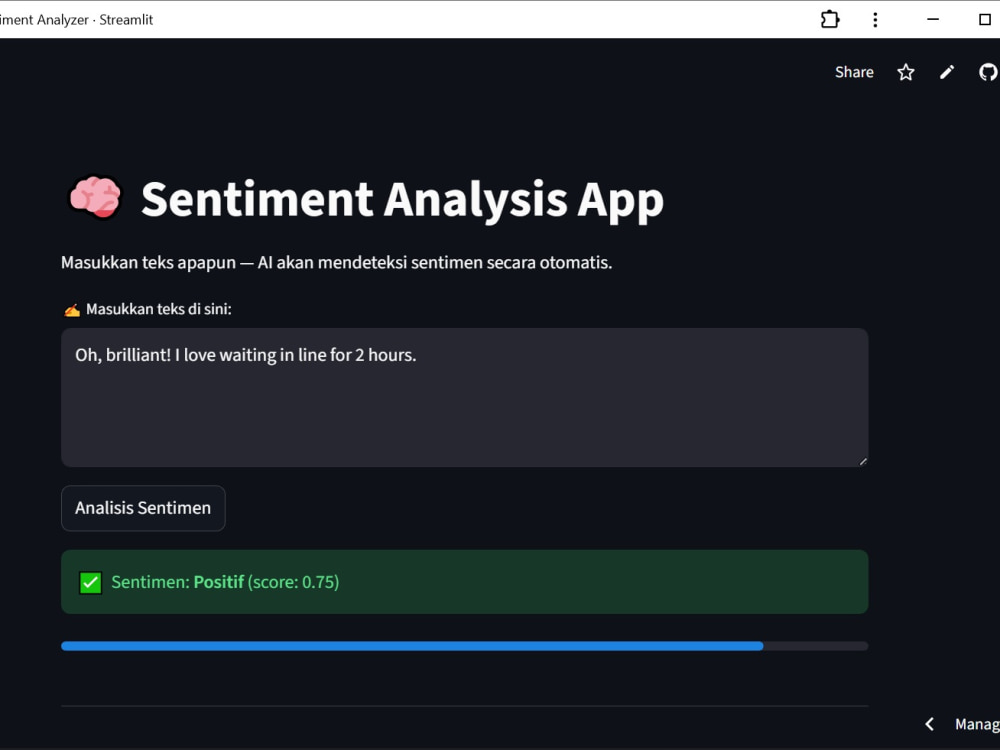Star the app with the favorite icon
The height and width of the screenshot is (750, 1000).
(x=906, y=72)
